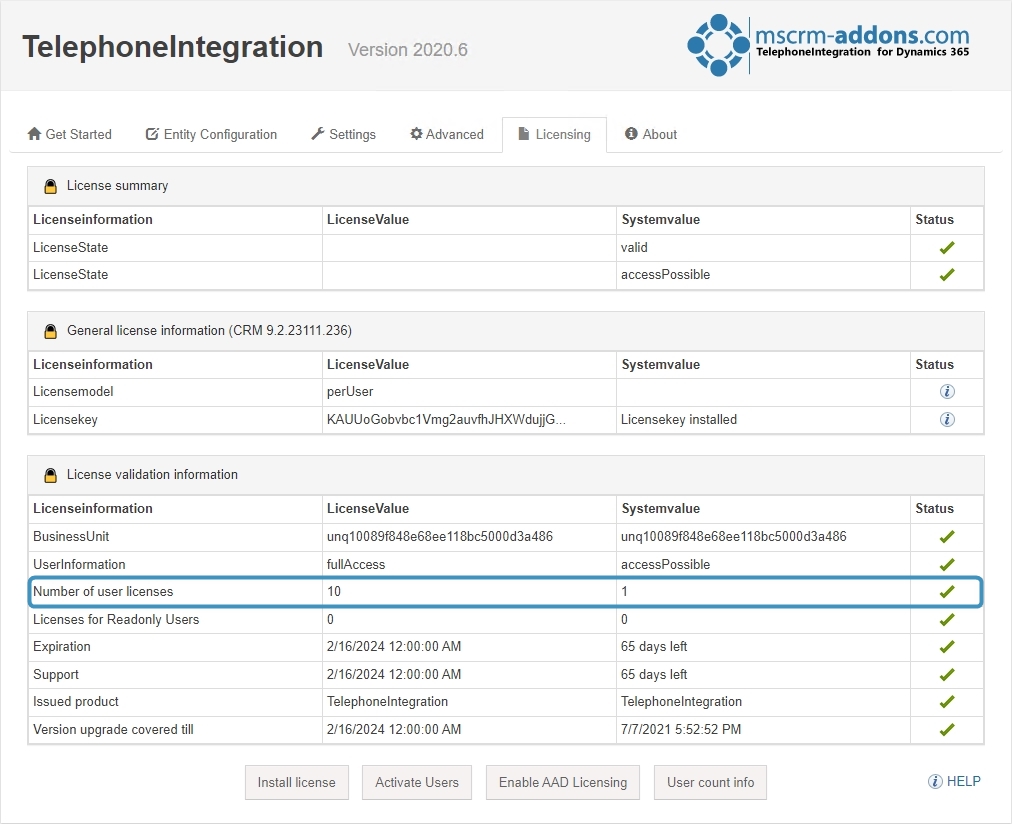Click 'General license information (CRM 9.2.23111.236)' heading

(x=209, y=331)
